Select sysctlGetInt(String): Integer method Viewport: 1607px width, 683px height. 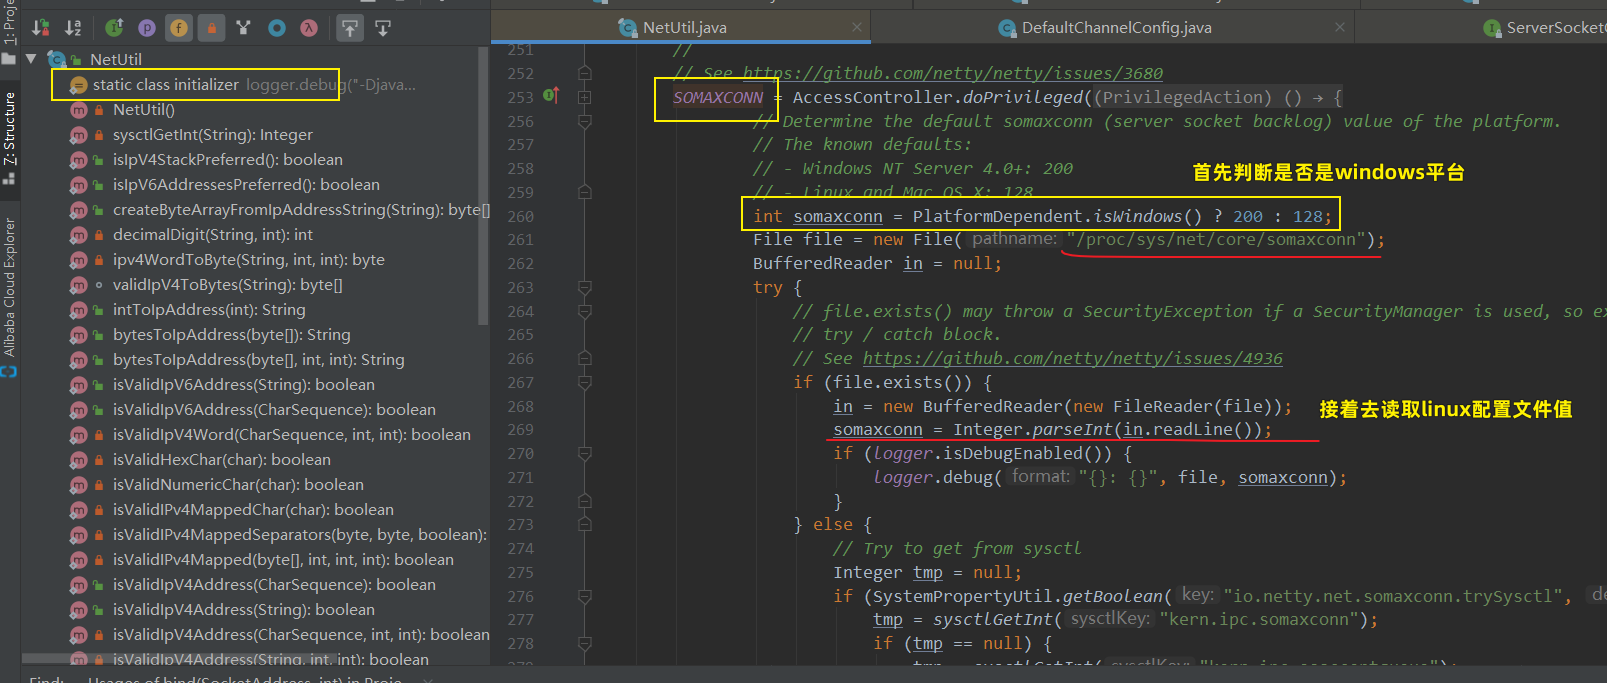tap(212, 135)
